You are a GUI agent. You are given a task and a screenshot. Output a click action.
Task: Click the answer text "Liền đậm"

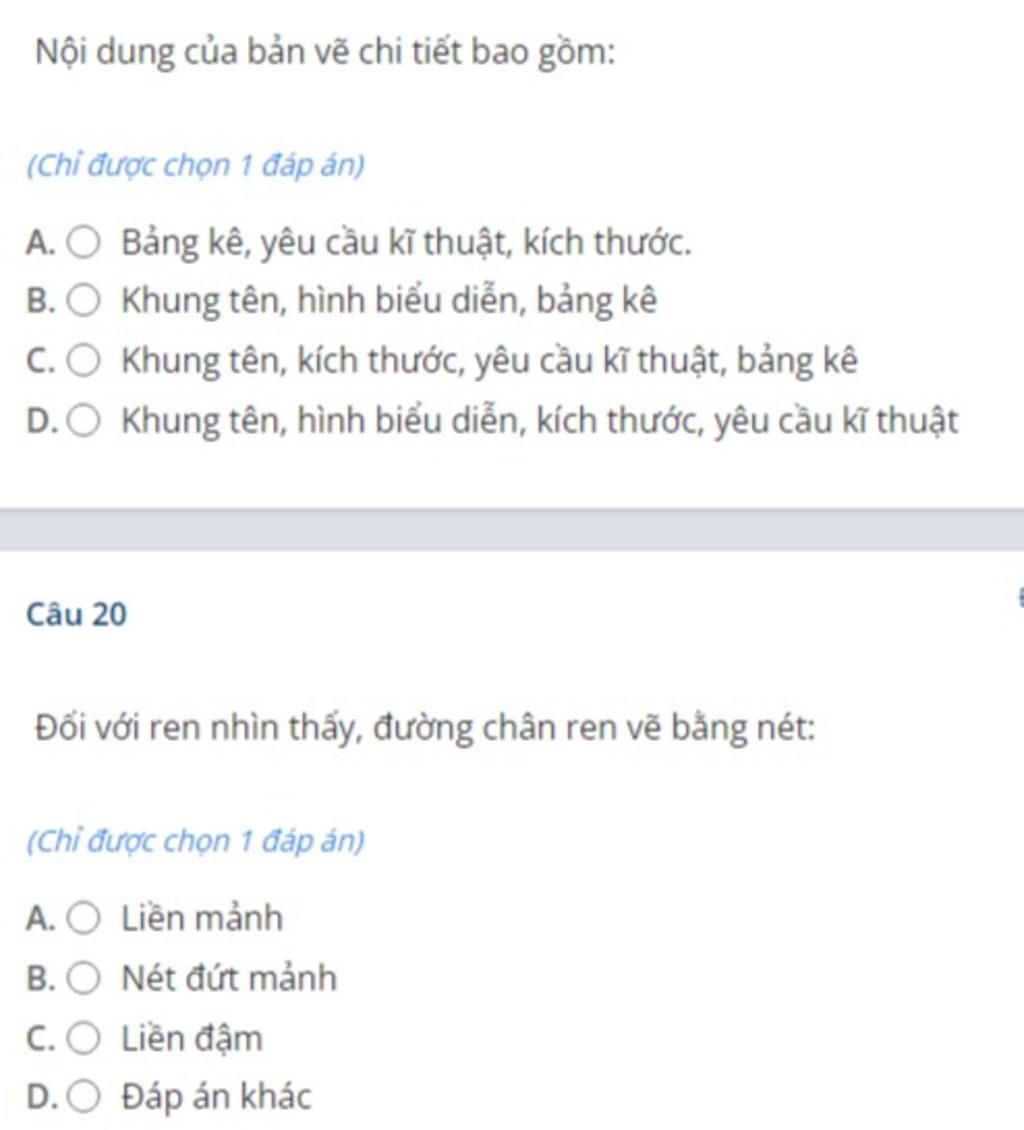tap(192, 1038)
